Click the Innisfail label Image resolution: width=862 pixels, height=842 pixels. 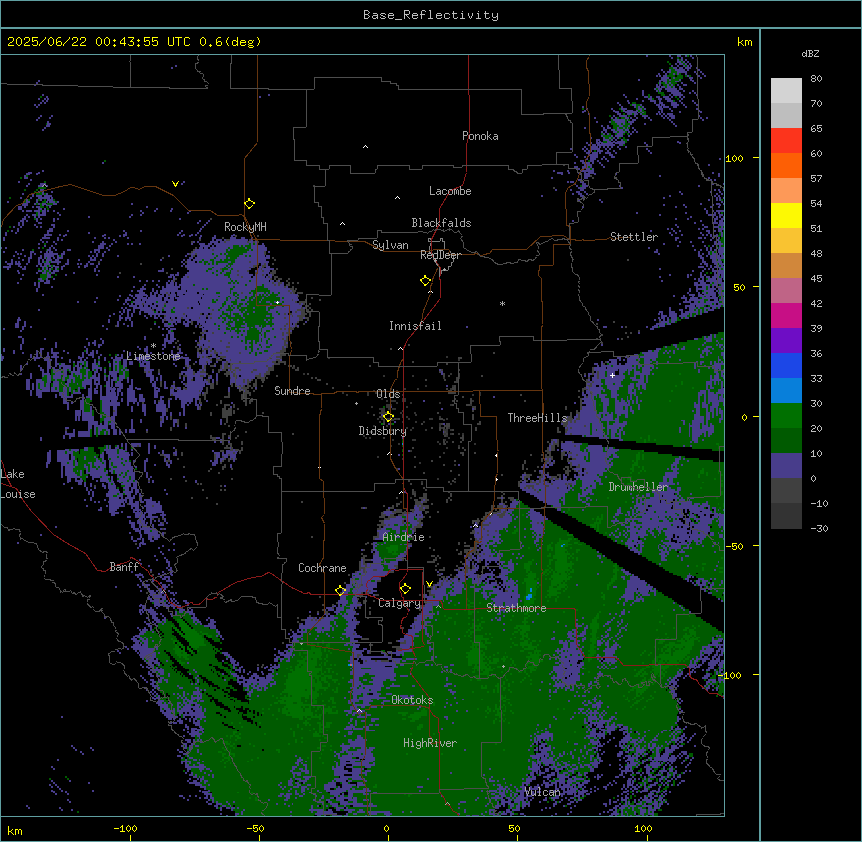tap(415, 326)
